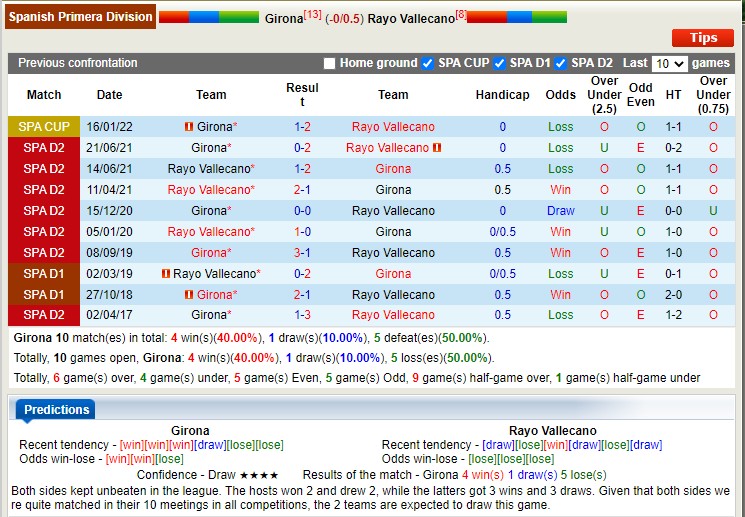The height and width of the screenshot is (517, 745).
Task: Click the Spanish Primera Division label
Action: click(80, 17)
